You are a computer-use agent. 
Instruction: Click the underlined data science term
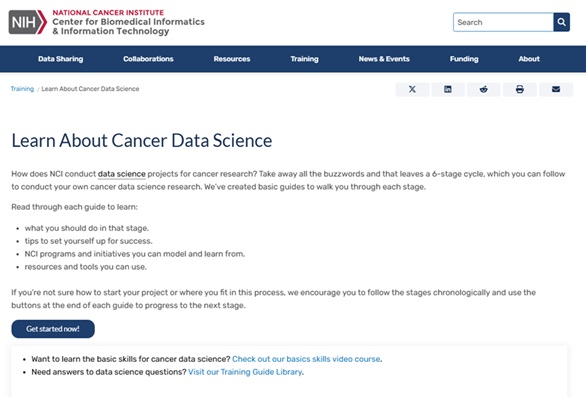coord(121,174)
